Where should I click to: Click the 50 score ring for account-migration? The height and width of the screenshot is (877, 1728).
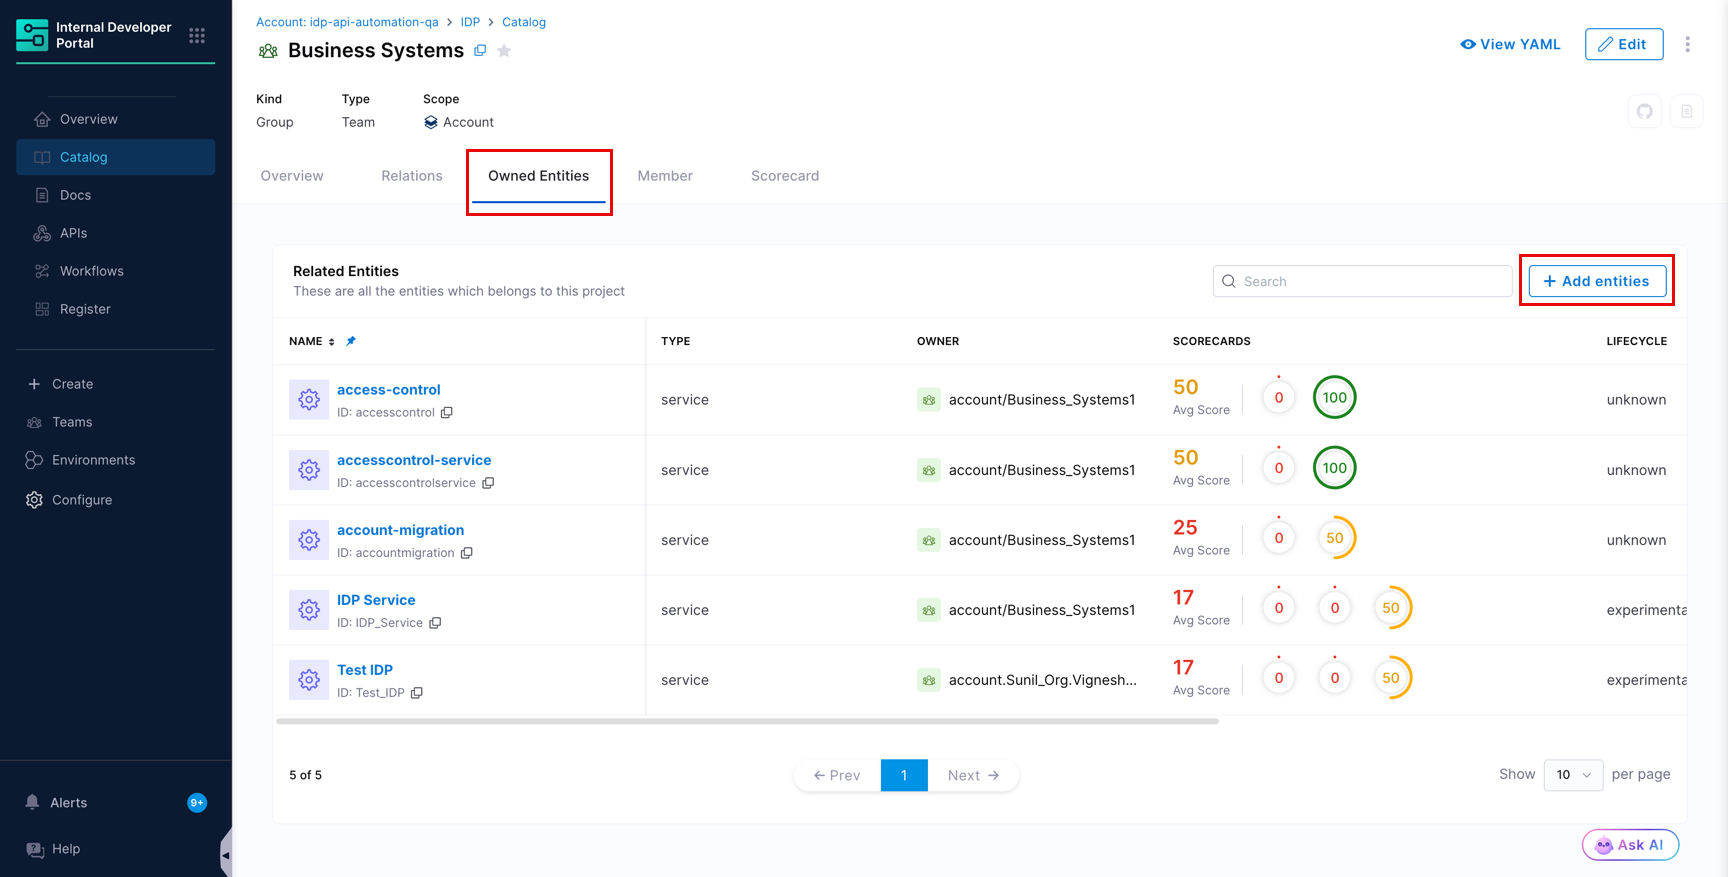coord(1334,538)
